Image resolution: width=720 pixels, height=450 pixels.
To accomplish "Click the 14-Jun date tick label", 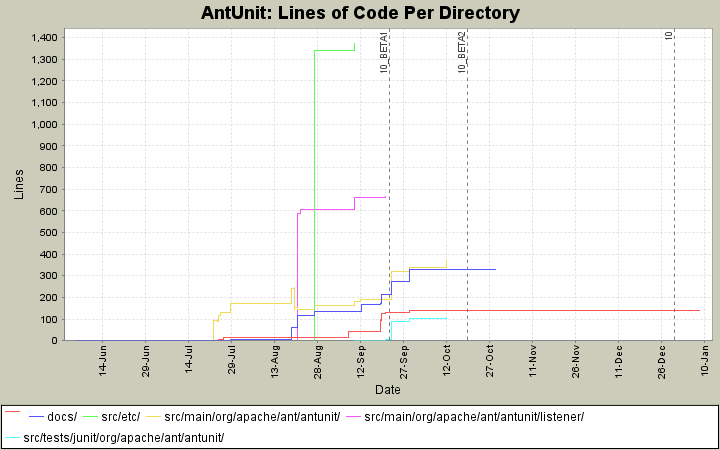I will coord(103,360).
